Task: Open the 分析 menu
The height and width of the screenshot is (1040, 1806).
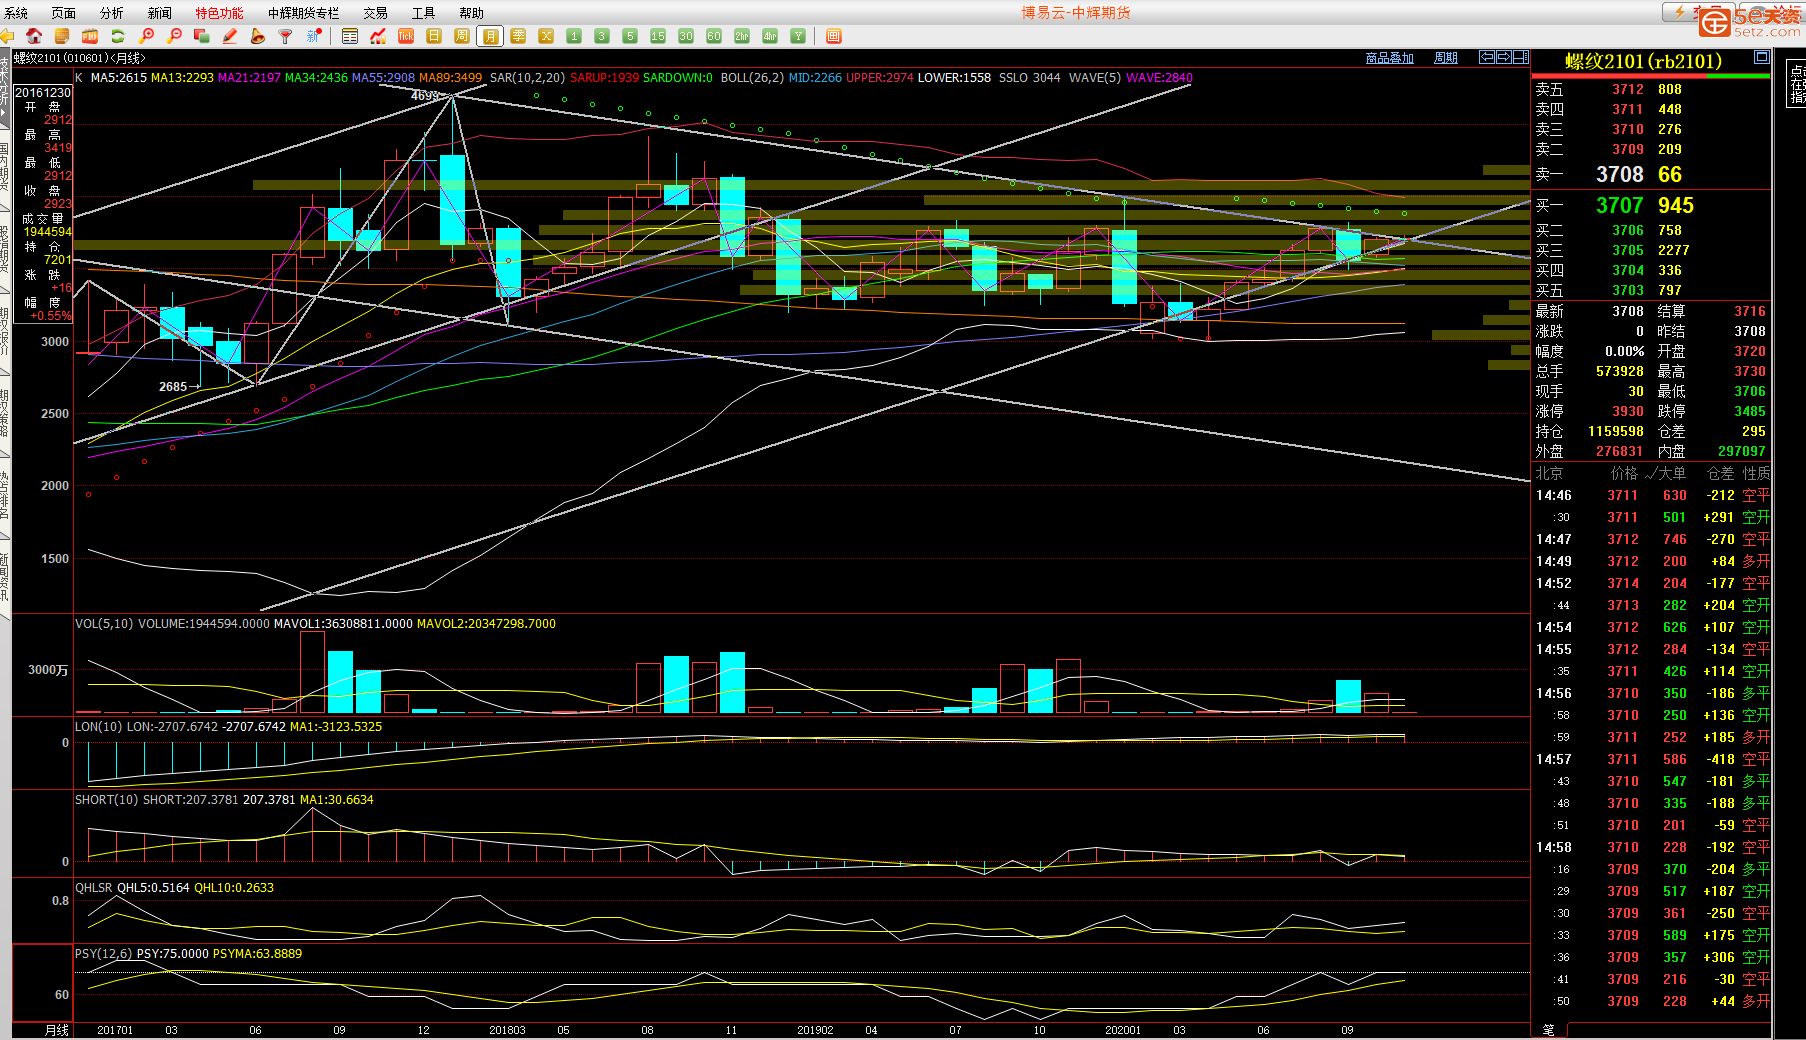Action: point(112,13)
